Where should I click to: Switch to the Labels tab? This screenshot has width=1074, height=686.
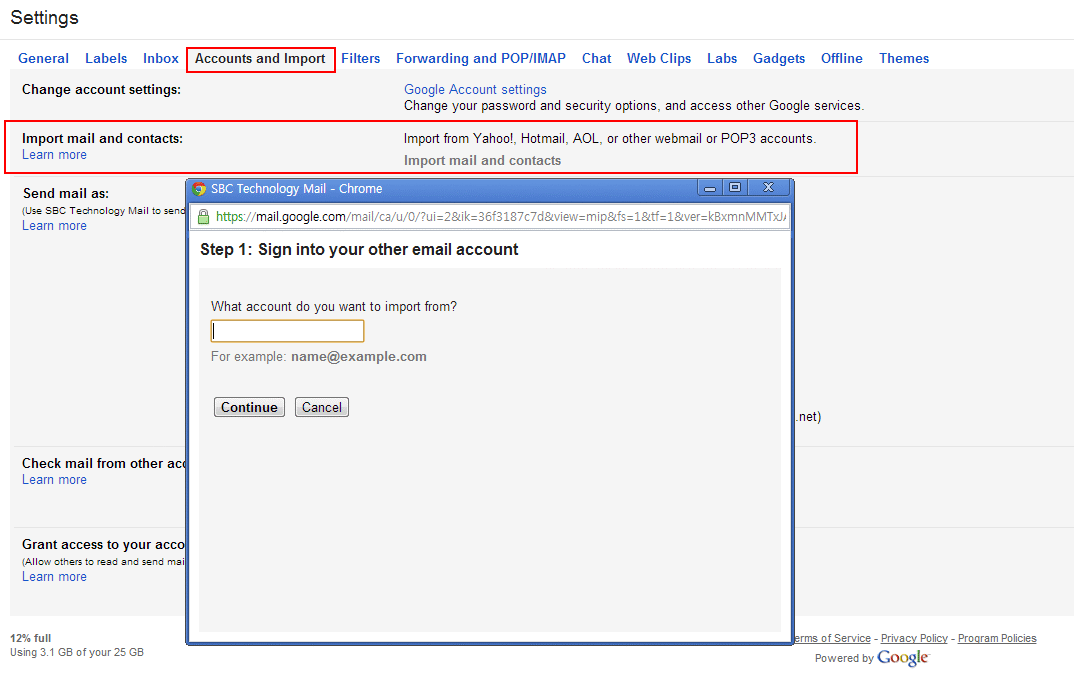106,59
